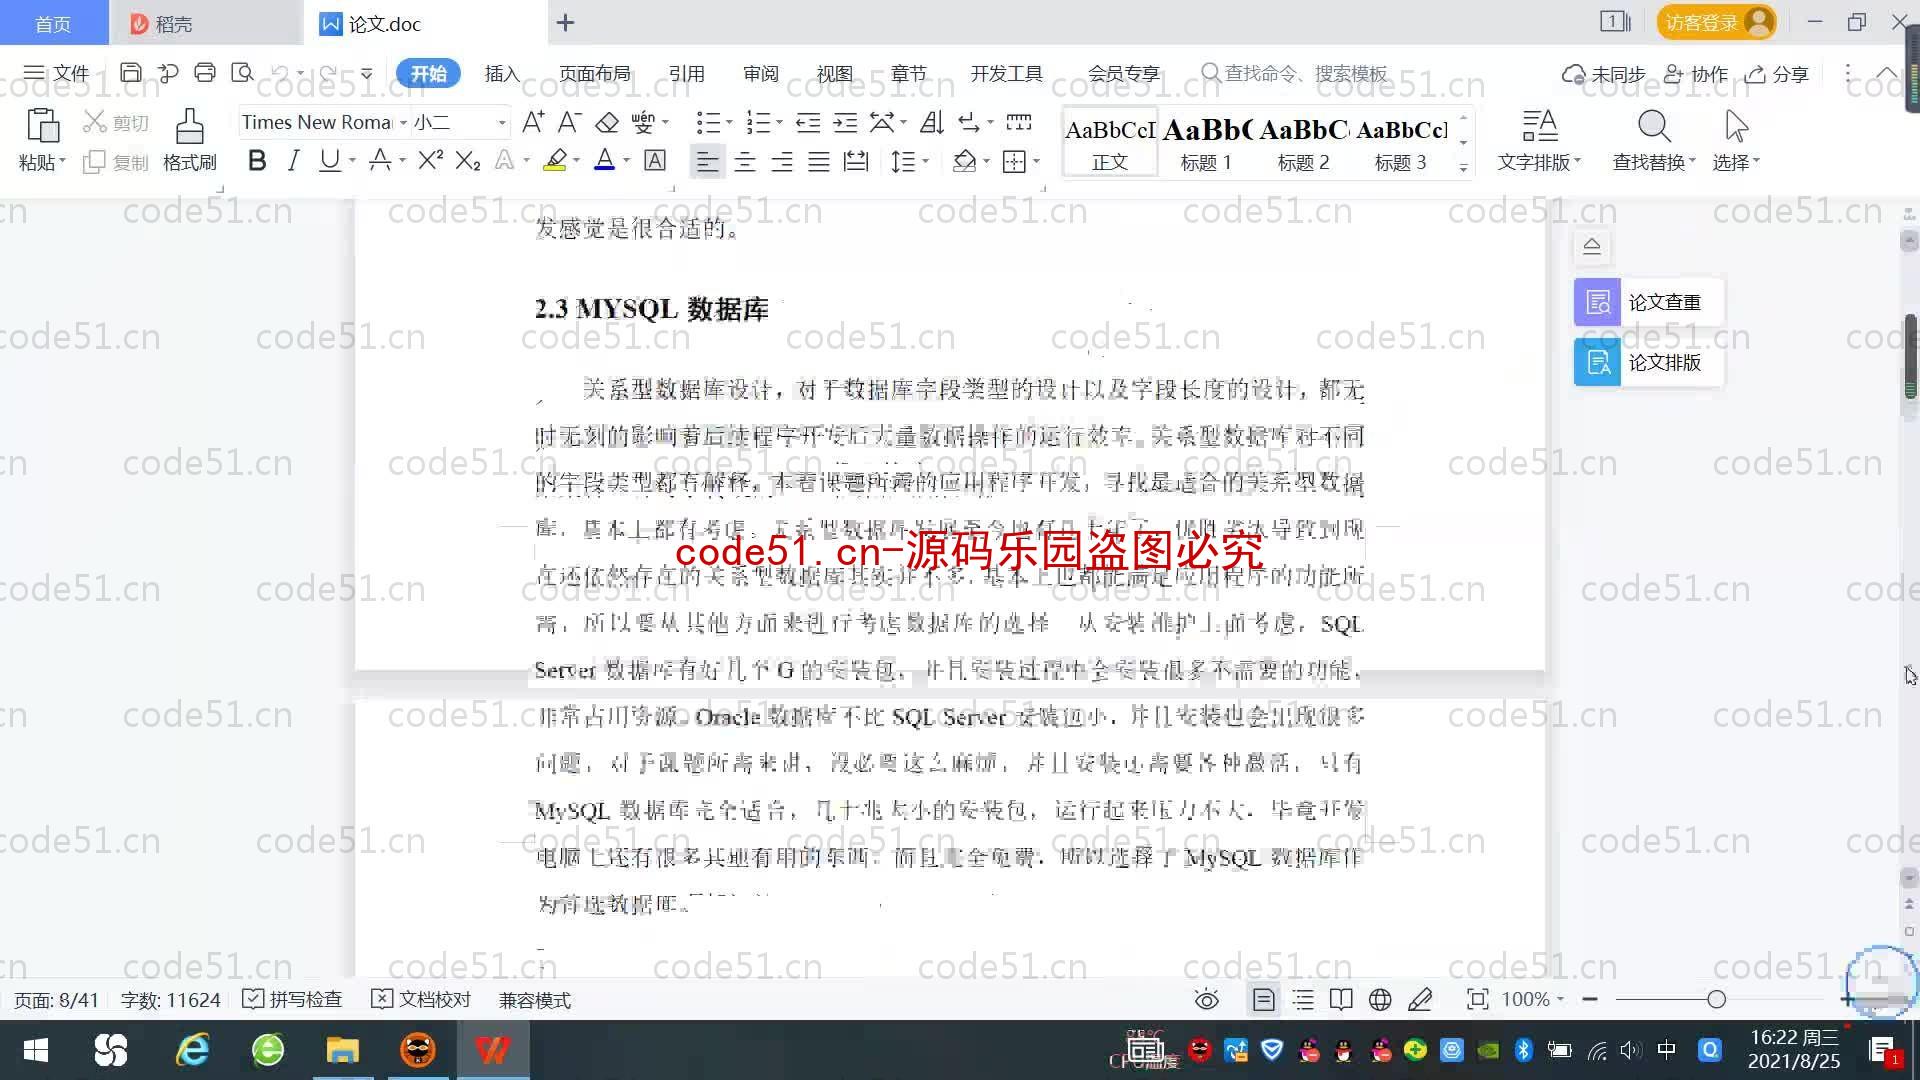Viewport: 1920px width, 1080px height.
Task: Toggle Bold formatting
Action: point(257,161)
